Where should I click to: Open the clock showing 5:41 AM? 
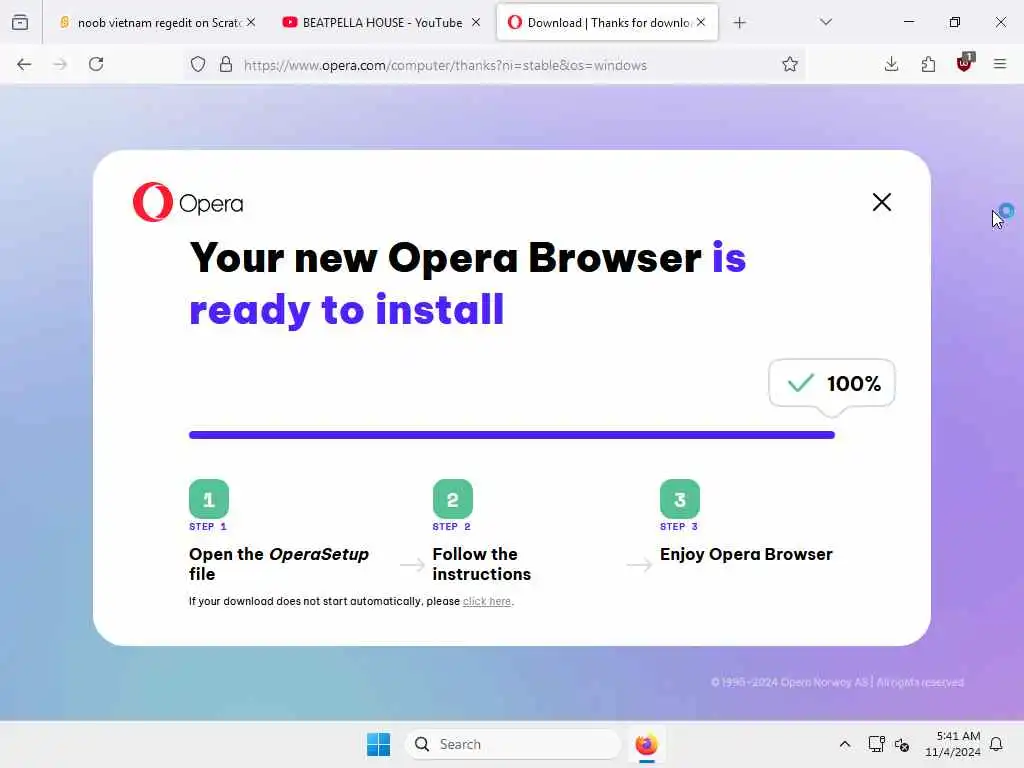953,744
